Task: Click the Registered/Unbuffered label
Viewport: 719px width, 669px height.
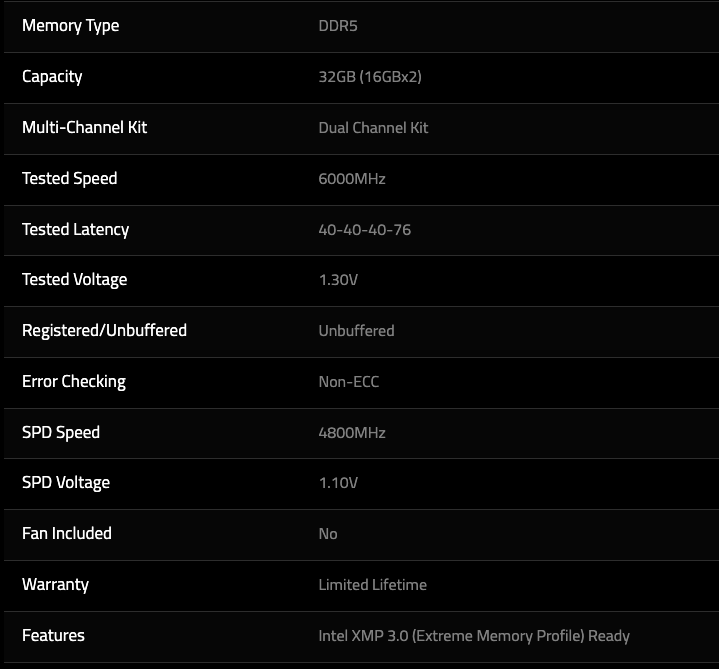Action: click(x=105, y=330)
